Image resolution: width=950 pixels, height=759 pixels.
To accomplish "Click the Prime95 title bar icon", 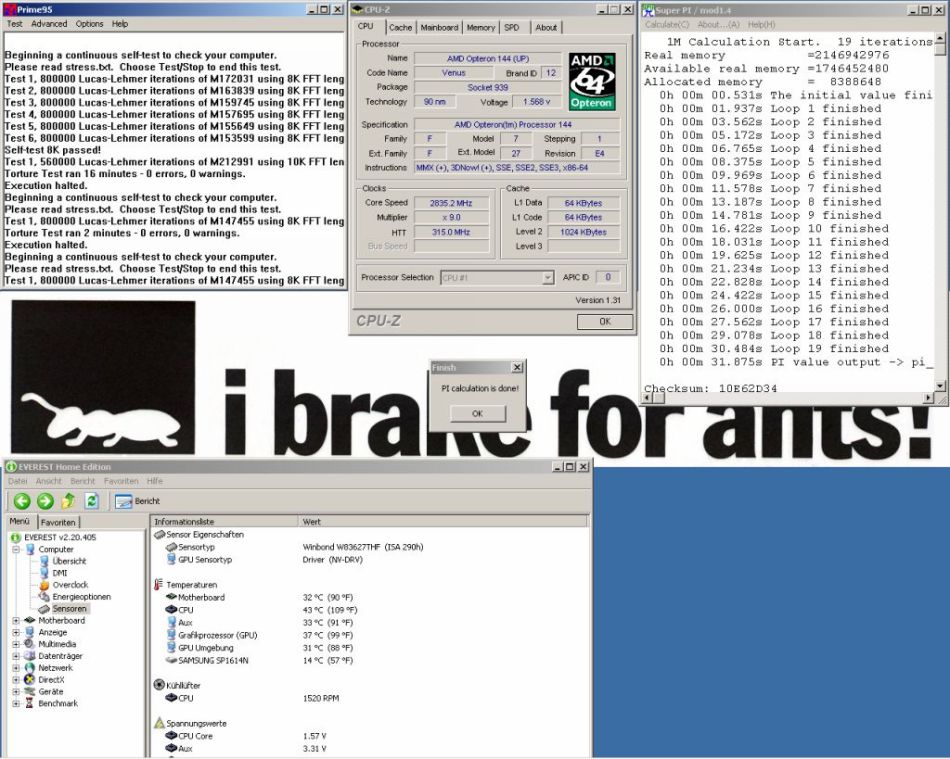I will coord(10,9).
